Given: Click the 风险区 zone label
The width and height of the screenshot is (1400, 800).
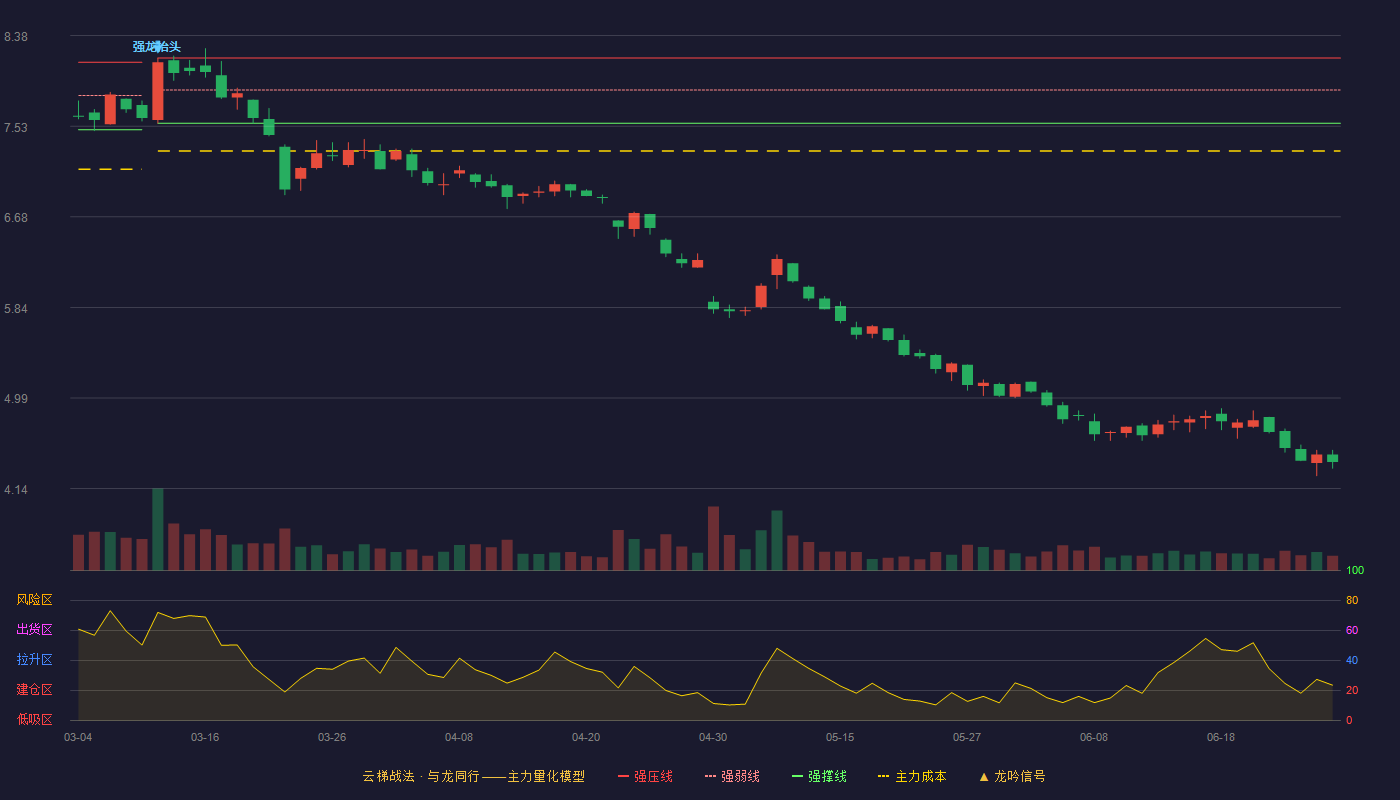Looking at the screenshot, I should tap(34, 600).
